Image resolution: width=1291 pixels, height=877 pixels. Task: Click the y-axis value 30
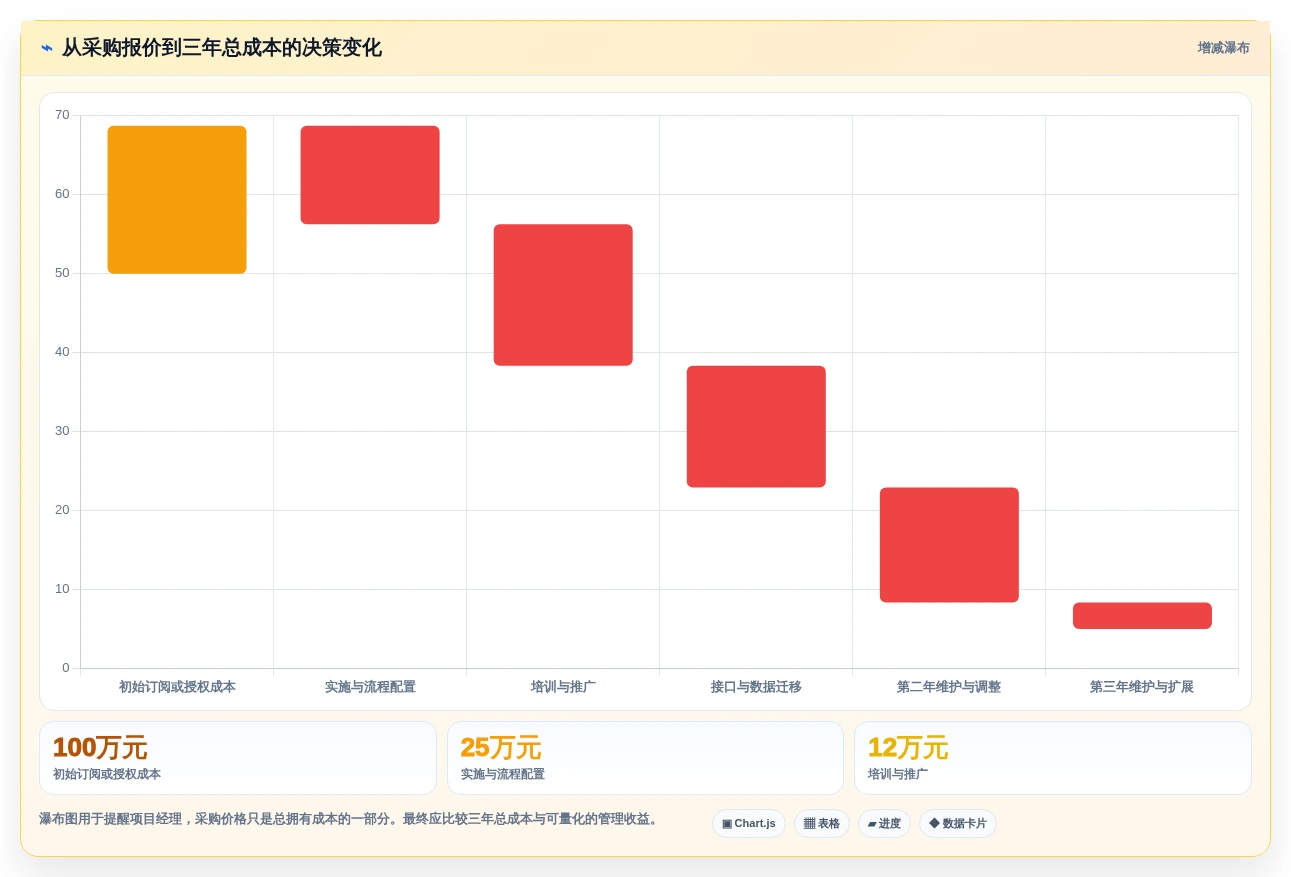point(62,431)
